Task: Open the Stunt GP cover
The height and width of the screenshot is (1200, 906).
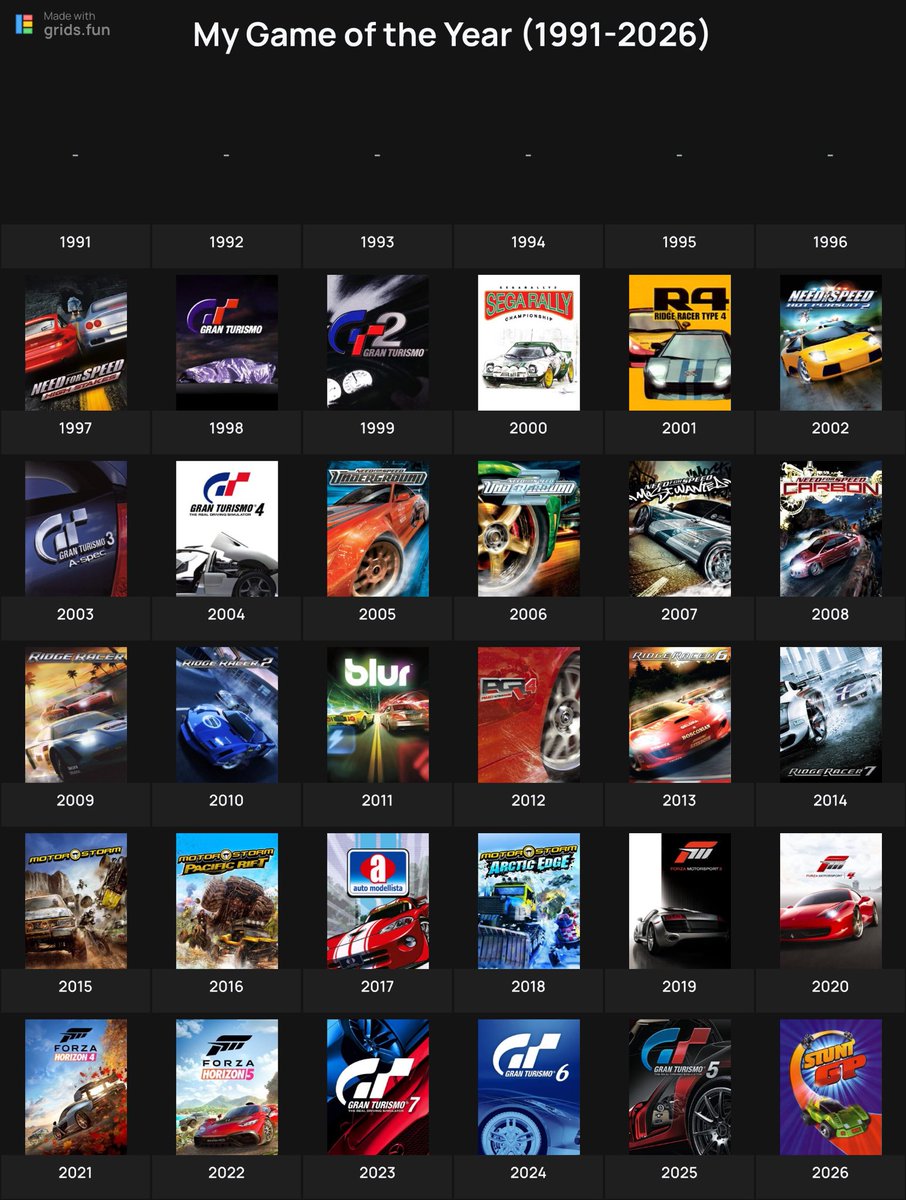Action: [831, 1087]
